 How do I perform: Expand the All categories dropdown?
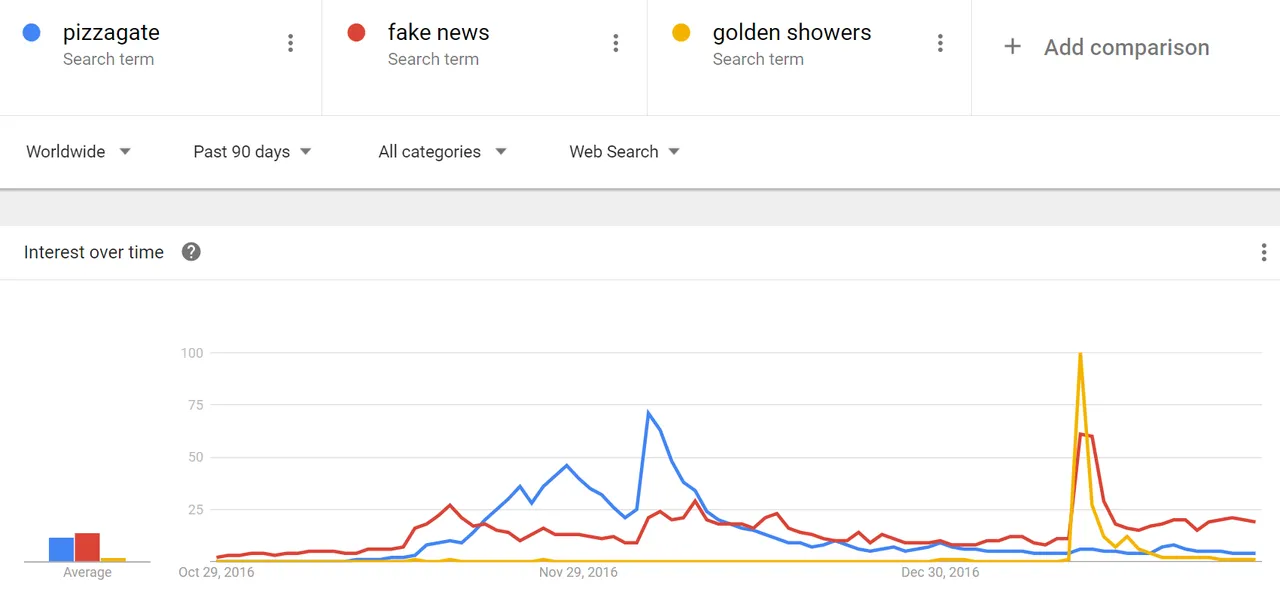pyautogui.click(x=442, y=152)
